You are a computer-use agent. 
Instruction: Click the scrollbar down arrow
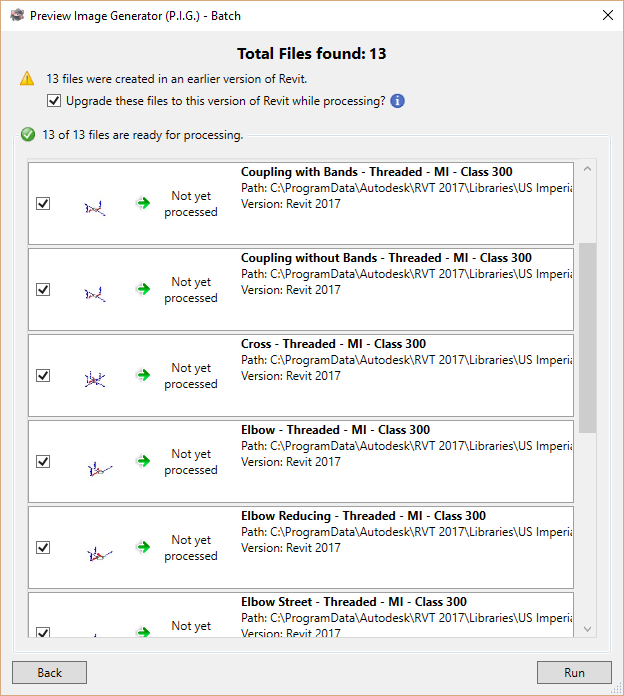(587, 629)
